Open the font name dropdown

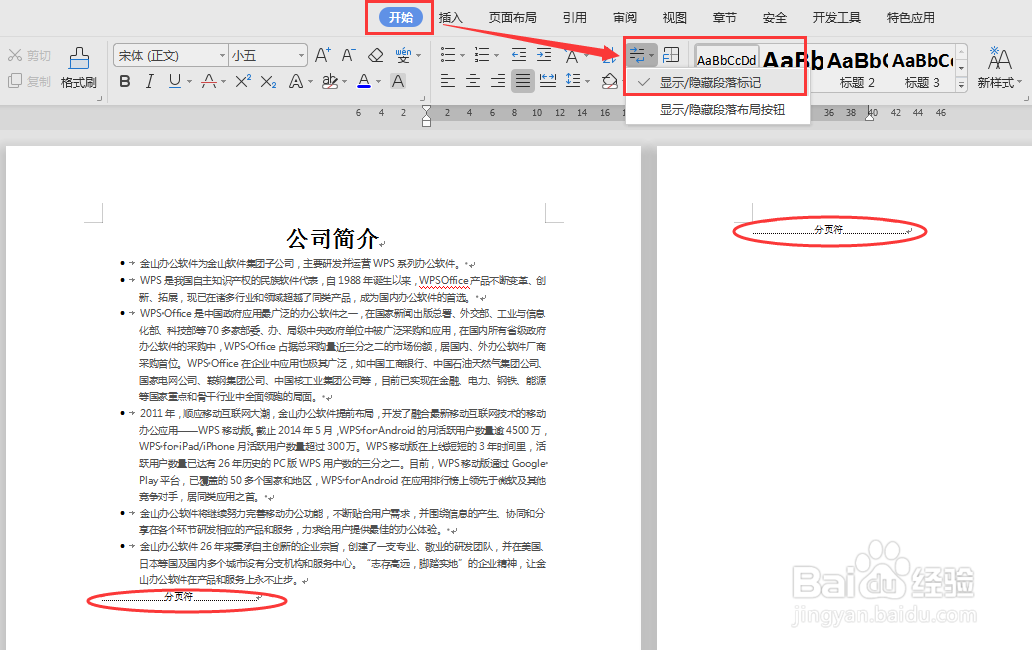pyautogui.click(x=222, y=55)
